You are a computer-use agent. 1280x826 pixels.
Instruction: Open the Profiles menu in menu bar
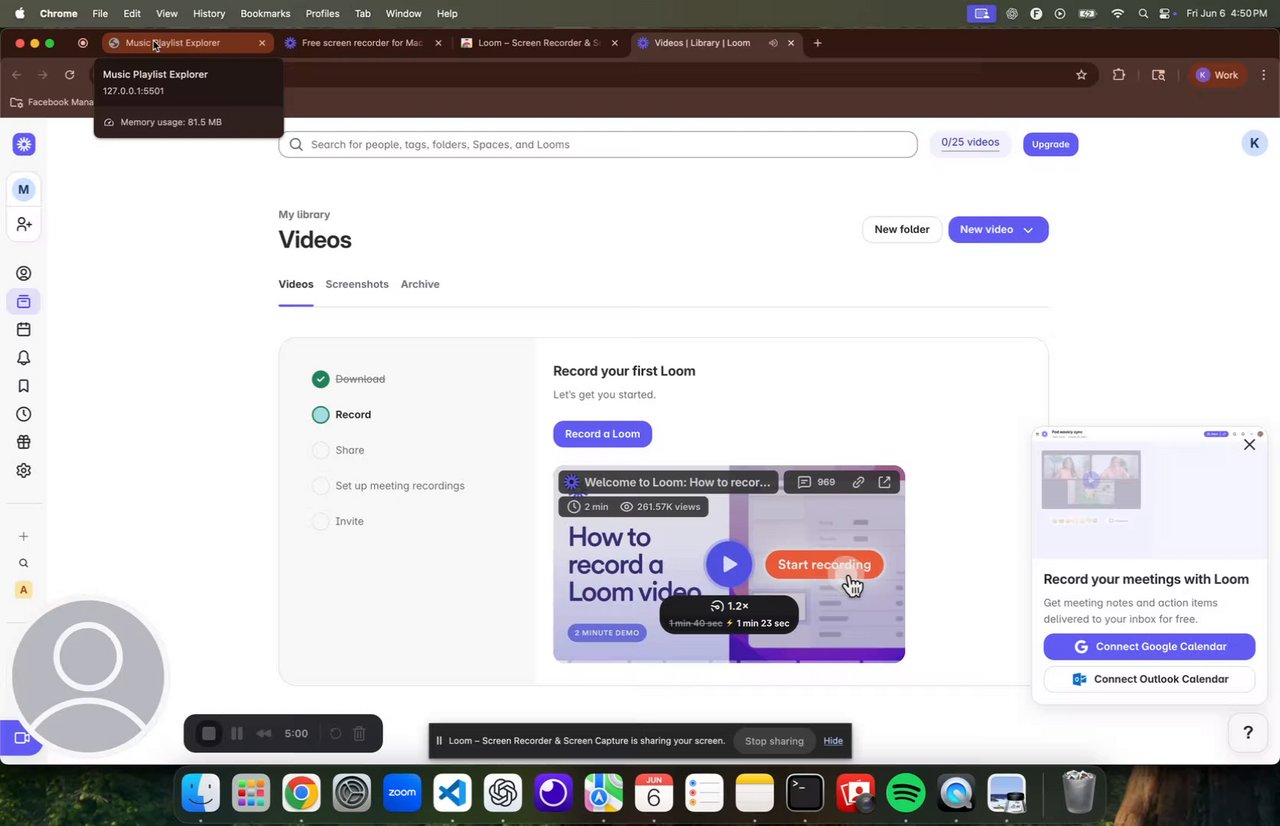322,13
